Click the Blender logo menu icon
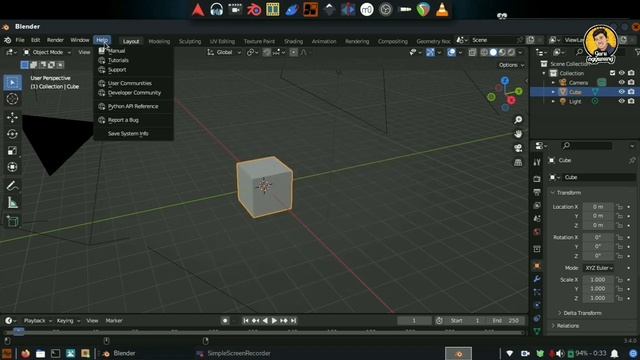The height and width of the screenshot is (360, 640). click(x=7, y=40)
